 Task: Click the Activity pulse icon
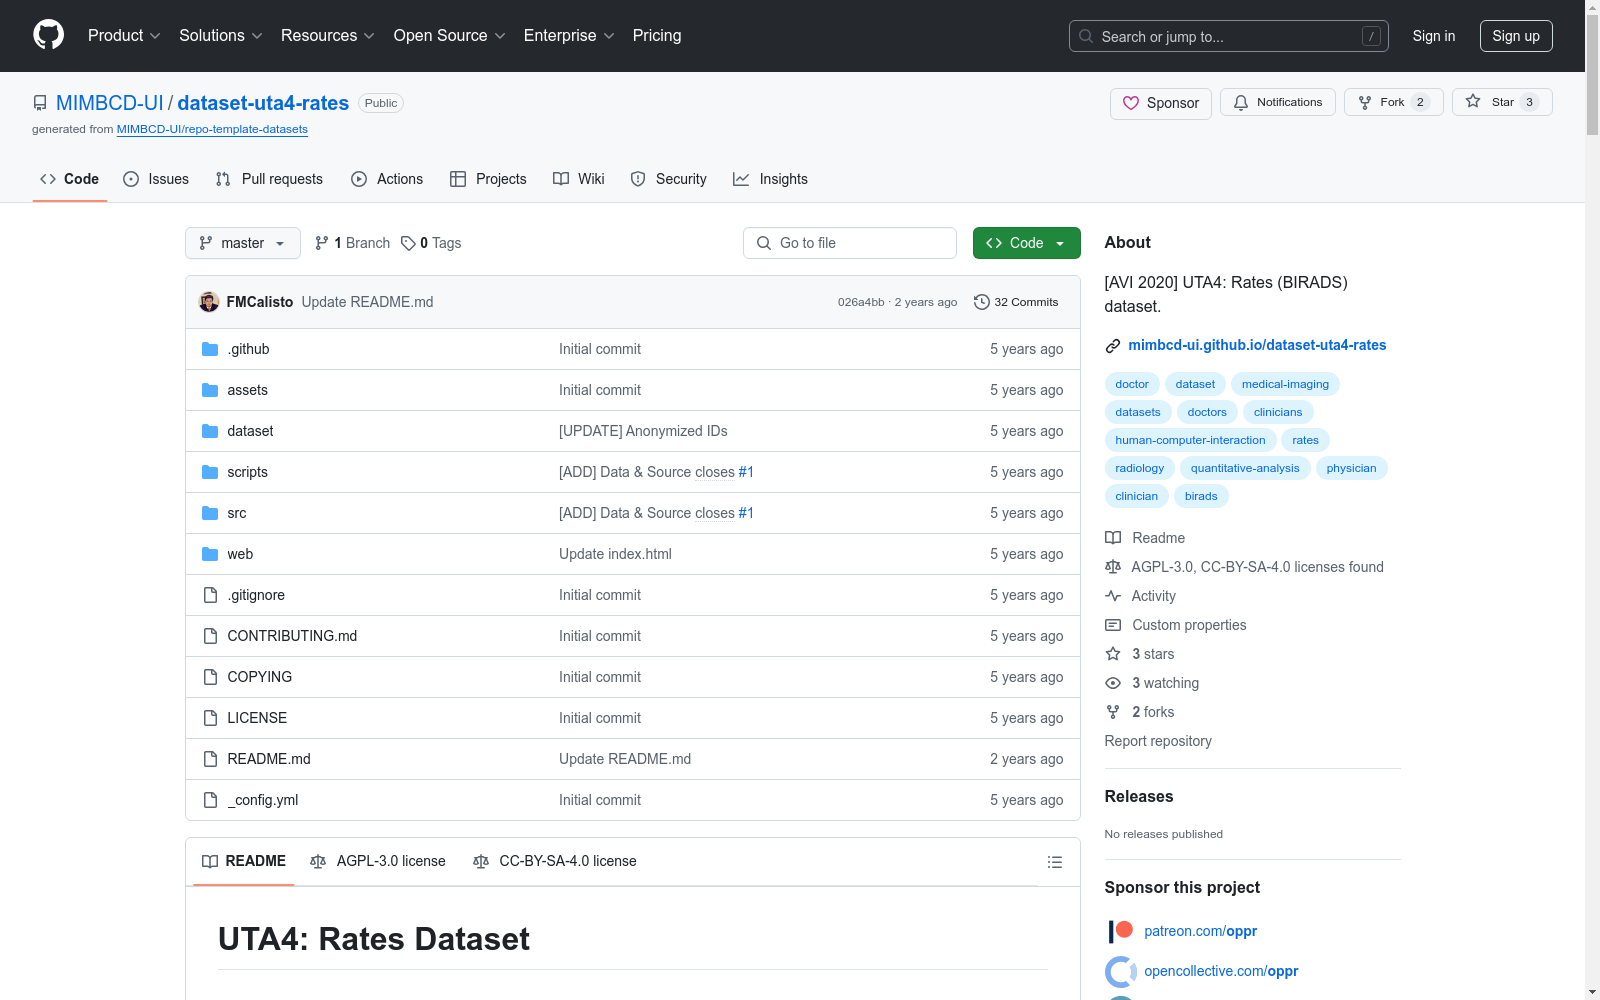pyautogui.click(x=1113, y=596)
